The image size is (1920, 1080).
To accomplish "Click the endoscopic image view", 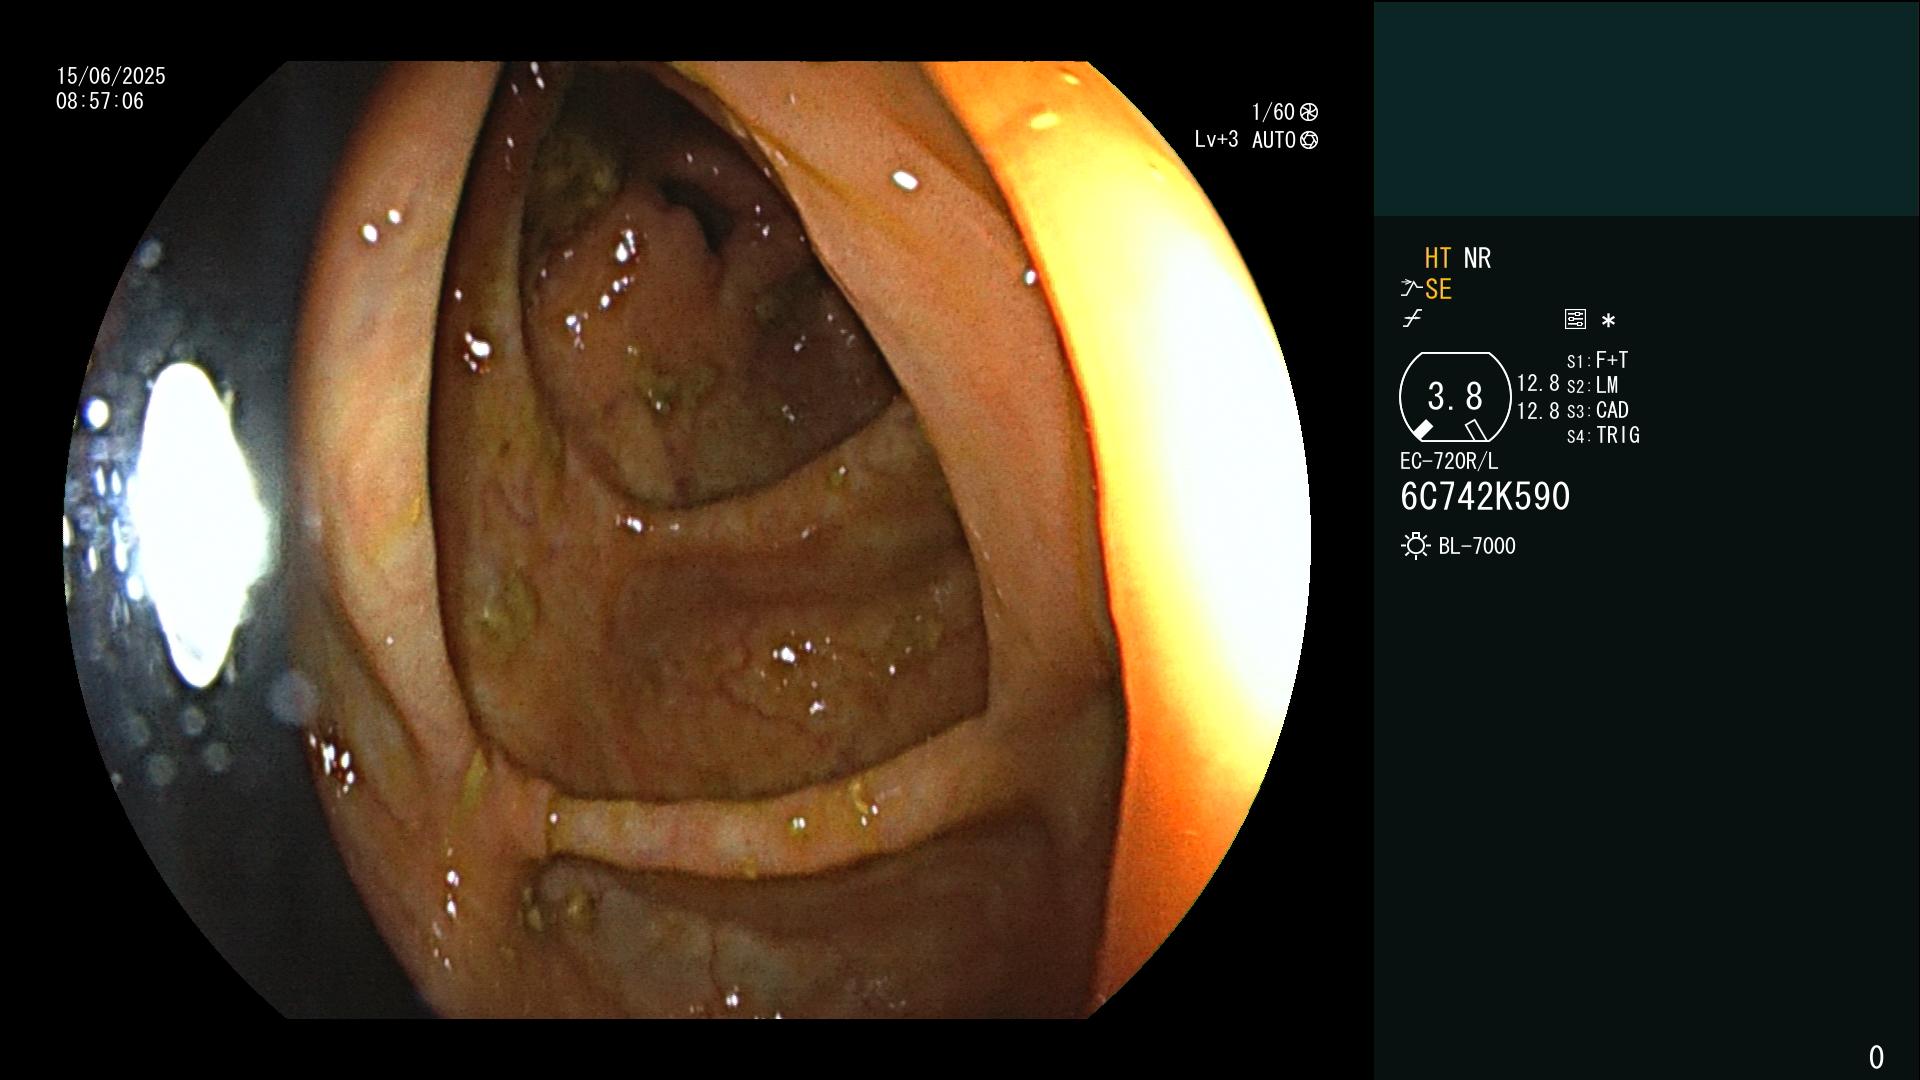I will pos(687,540).
